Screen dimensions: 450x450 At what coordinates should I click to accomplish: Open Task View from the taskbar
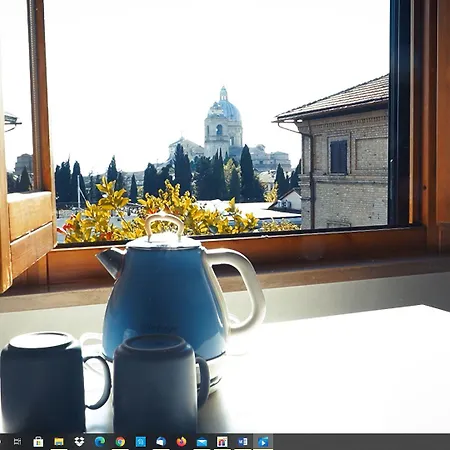17,442
